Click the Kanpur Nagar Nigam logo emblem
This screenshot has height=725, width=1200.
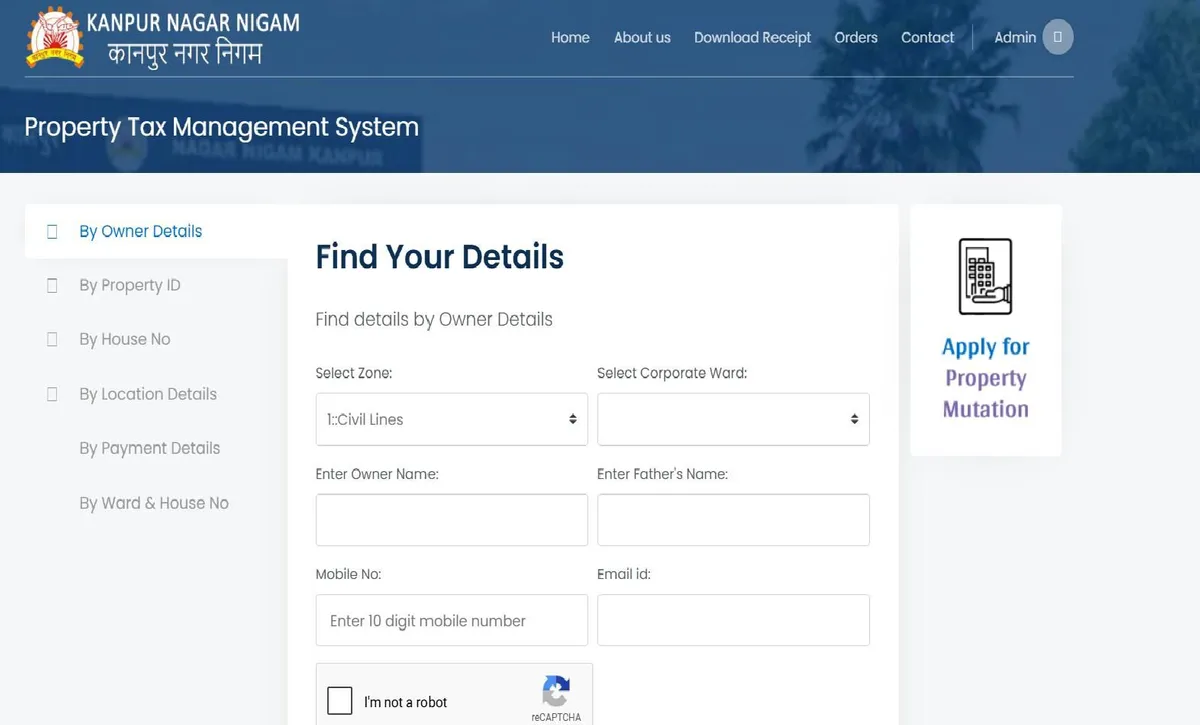pyautogui.click(x=55, y=38)
